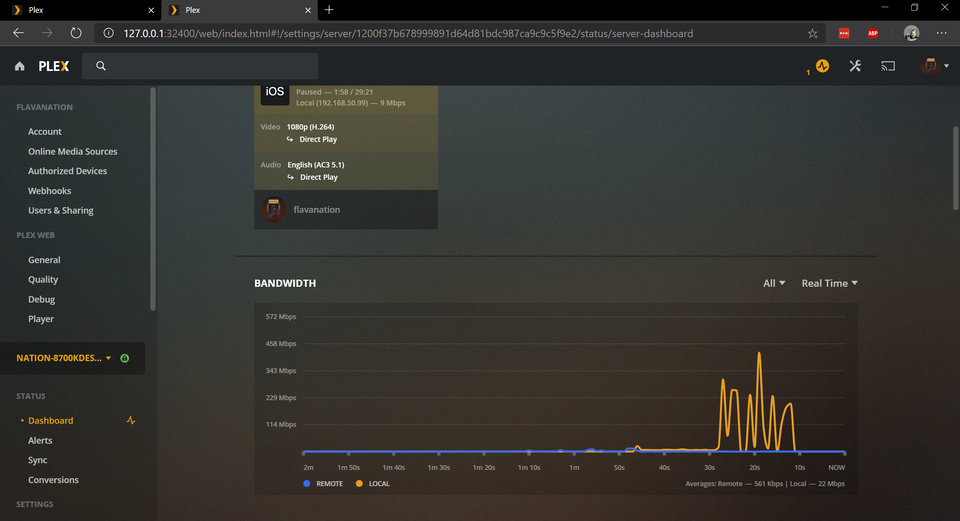Open Online Media Sources
Screen dimensions: 960x521
pos(72,151)
